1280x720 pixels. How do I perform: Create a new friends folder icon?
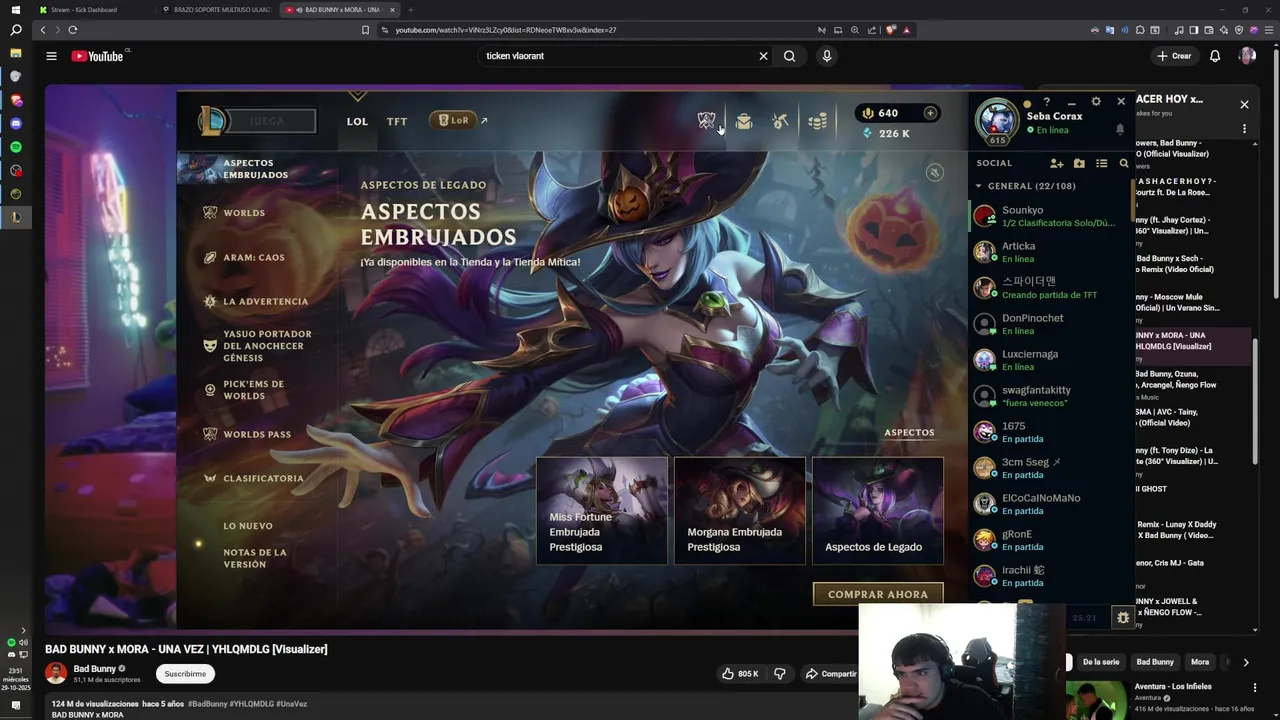pos(1079,163)
